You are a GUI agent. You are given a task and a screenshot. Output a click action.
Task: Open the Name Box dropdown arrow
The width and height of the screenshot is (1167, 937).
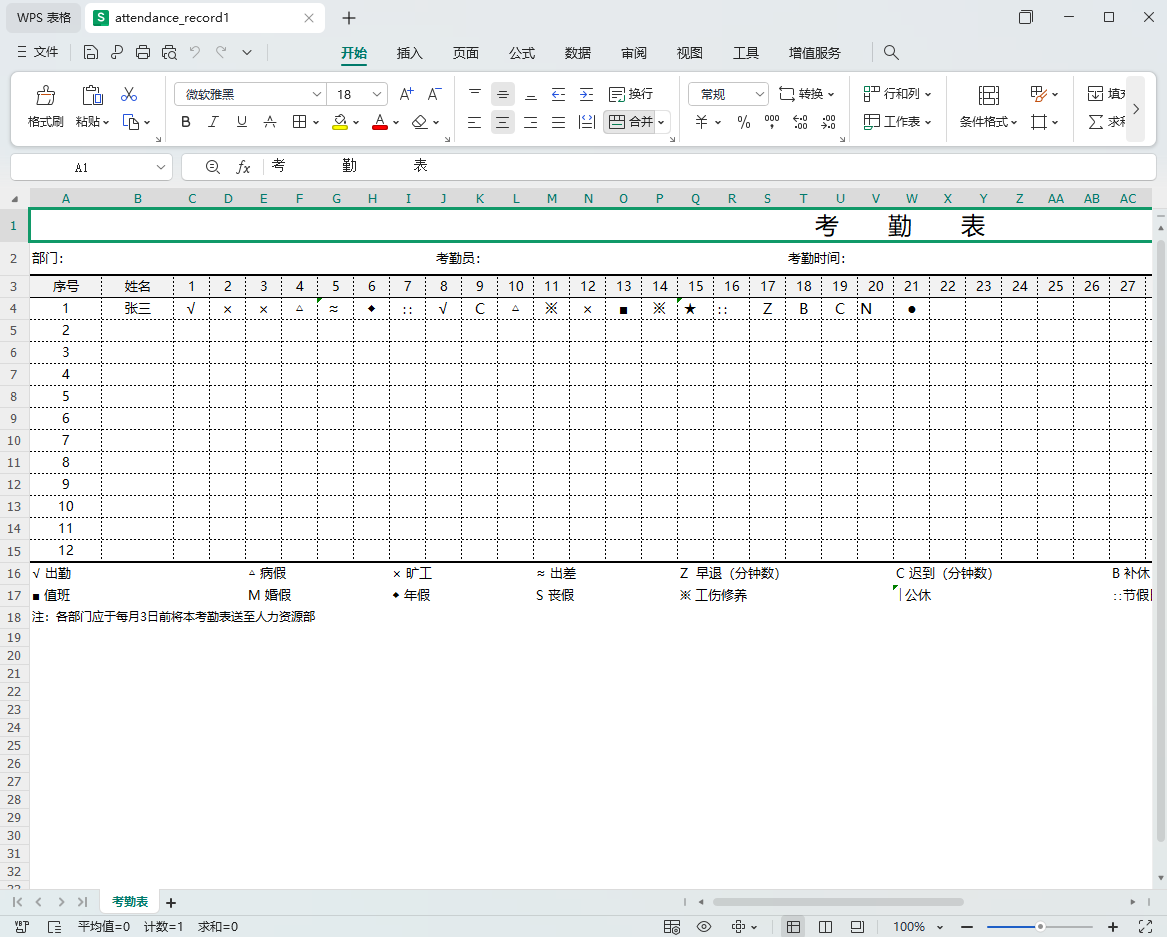[161, 167]
